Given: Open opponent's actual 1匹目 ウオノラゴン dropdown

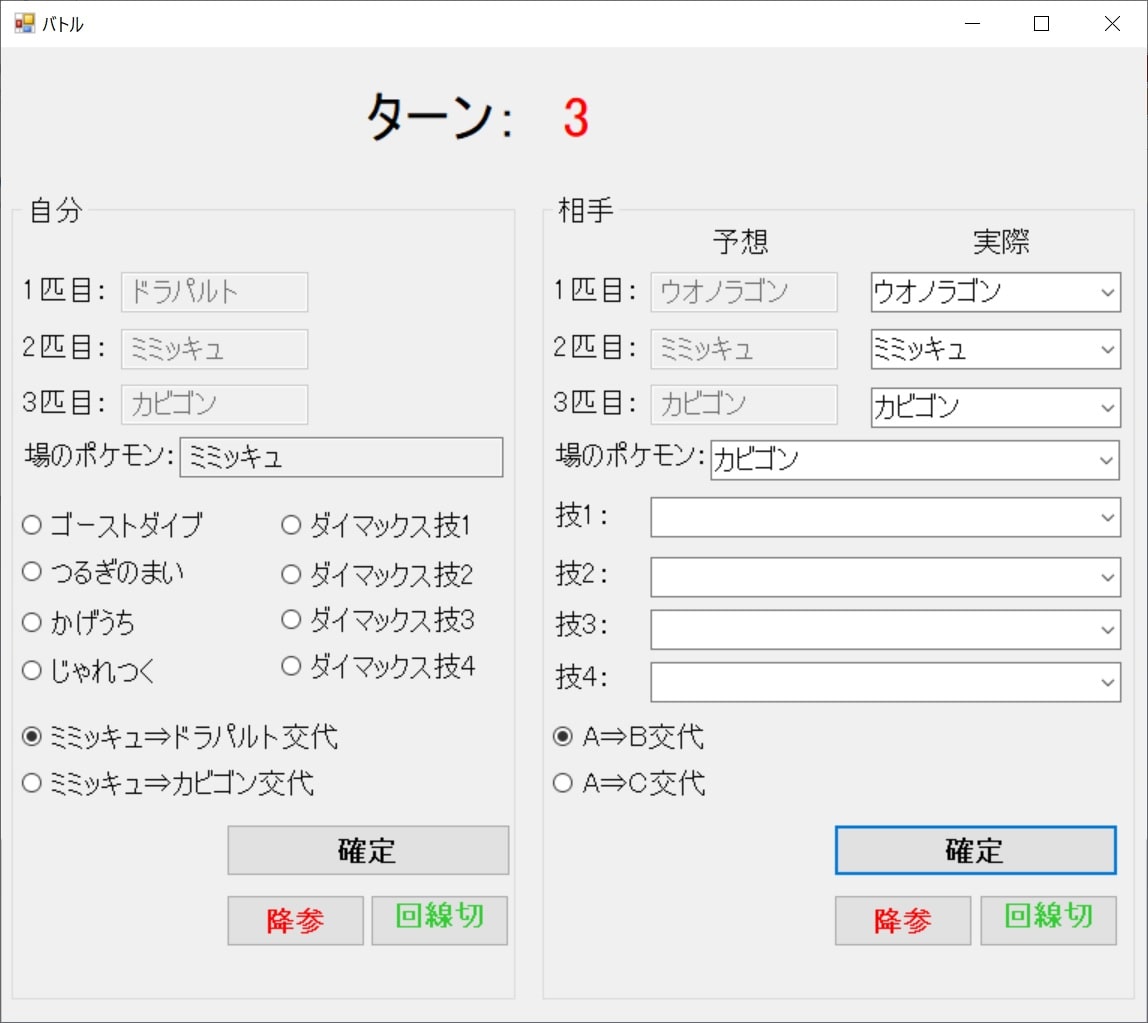Looking at the screenshot, I should (x=996, y=292).
